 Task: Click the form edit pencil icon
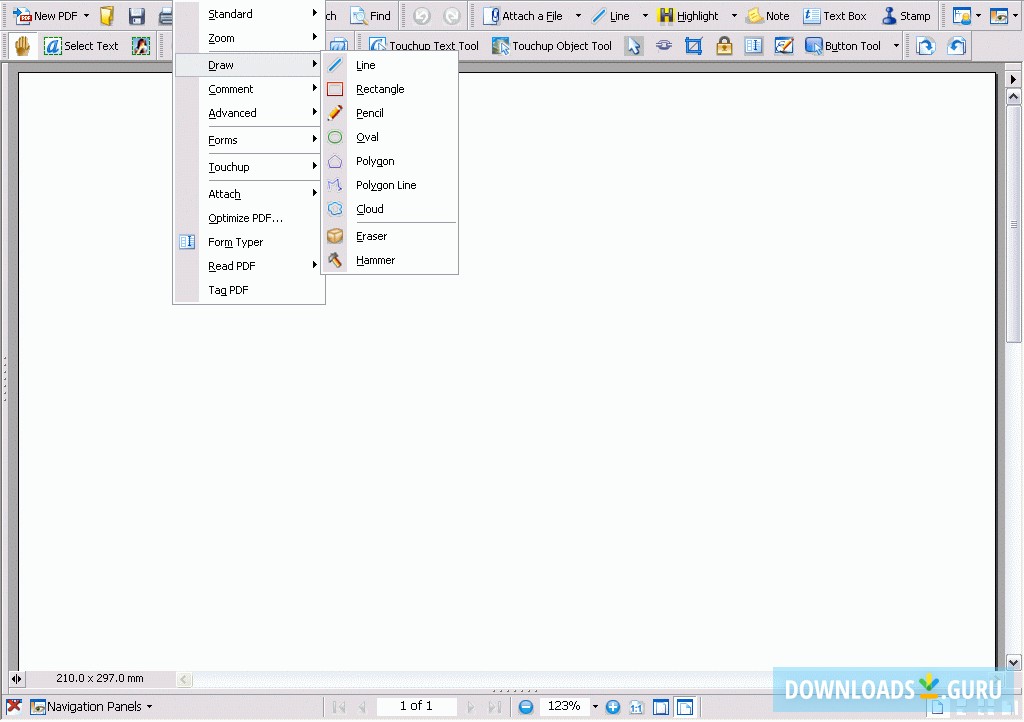click(x=784, y=46)
